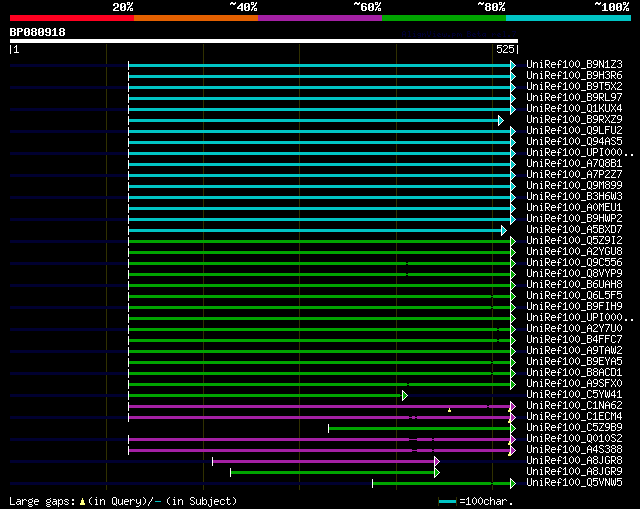The image size is (640, 509).
Task: Click the green arrowhead of the UniRef100_A8JGR9 hit
Action: pos(437,473)
